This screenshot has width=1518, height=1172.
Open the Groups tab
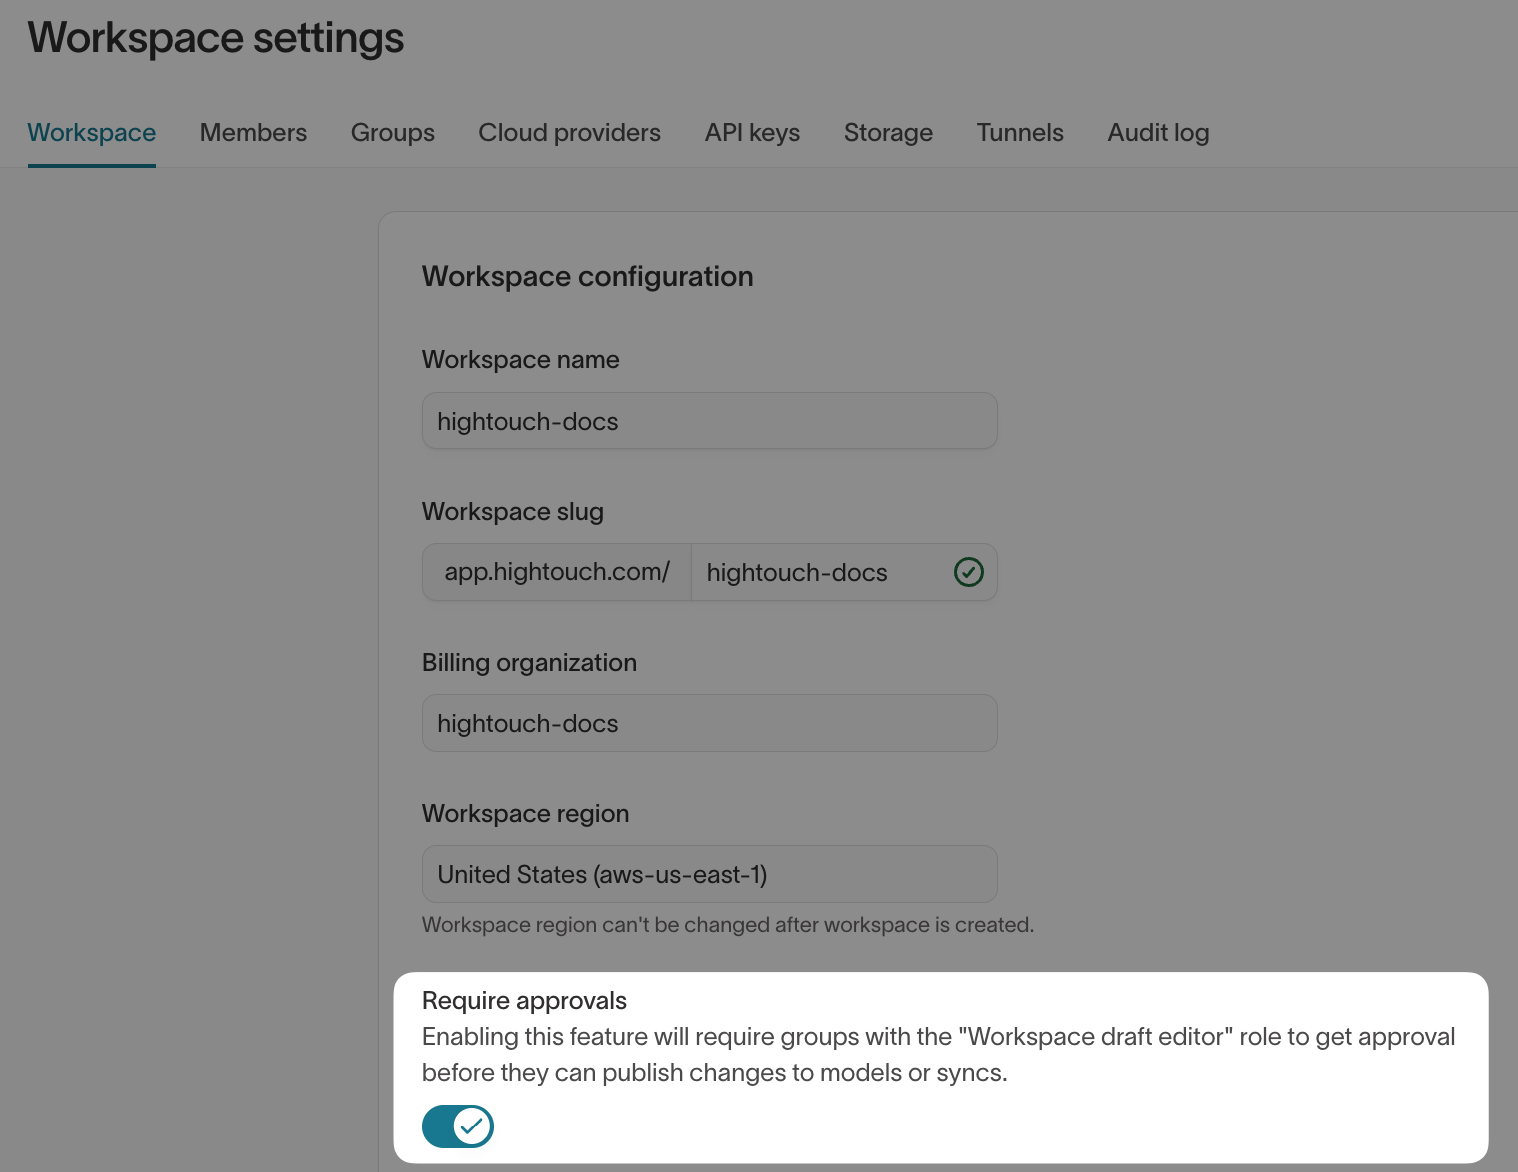click(x=392, y=133)
